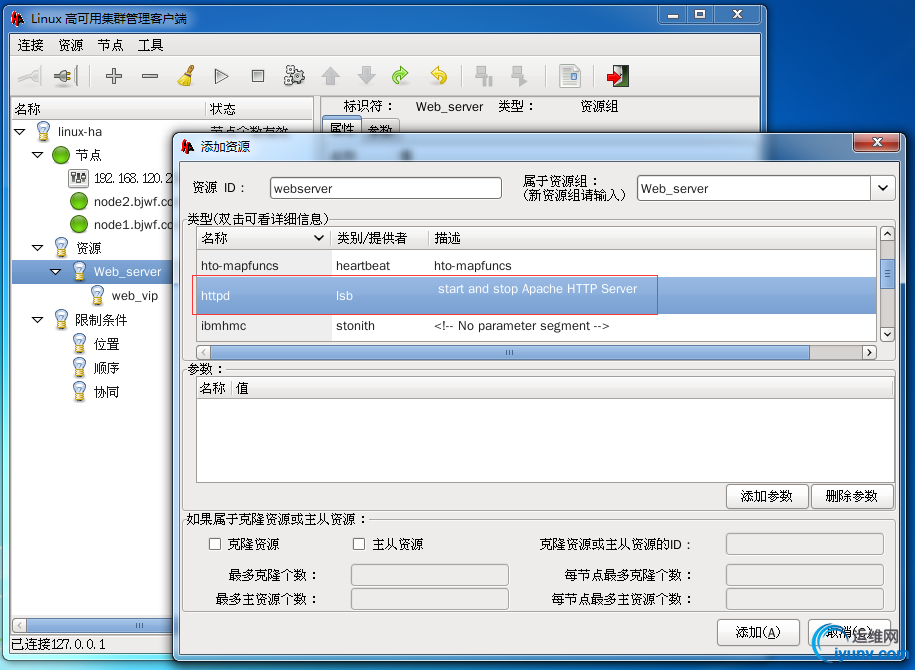Select the ibmhmc stonith row
The image size is (915, 670).
(536, 326)
